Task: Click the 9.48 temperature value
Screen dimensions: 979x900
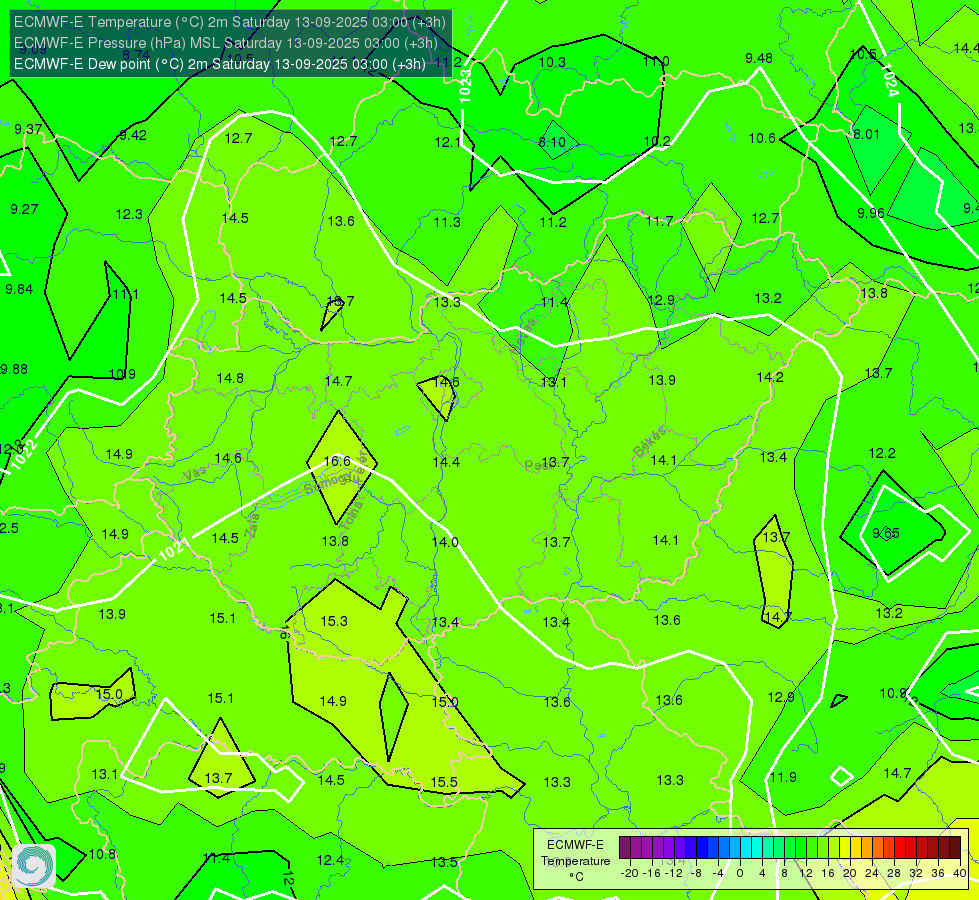Action: pos(759,58)
